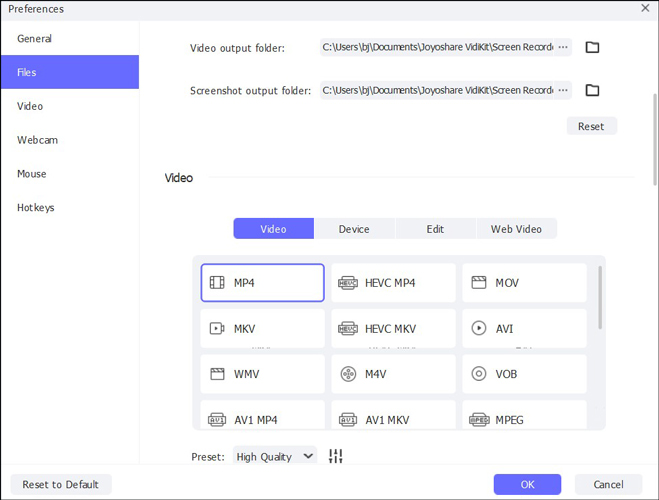659x500 pixels.
Task: Choose the MKV format tile
Action: 263,328
